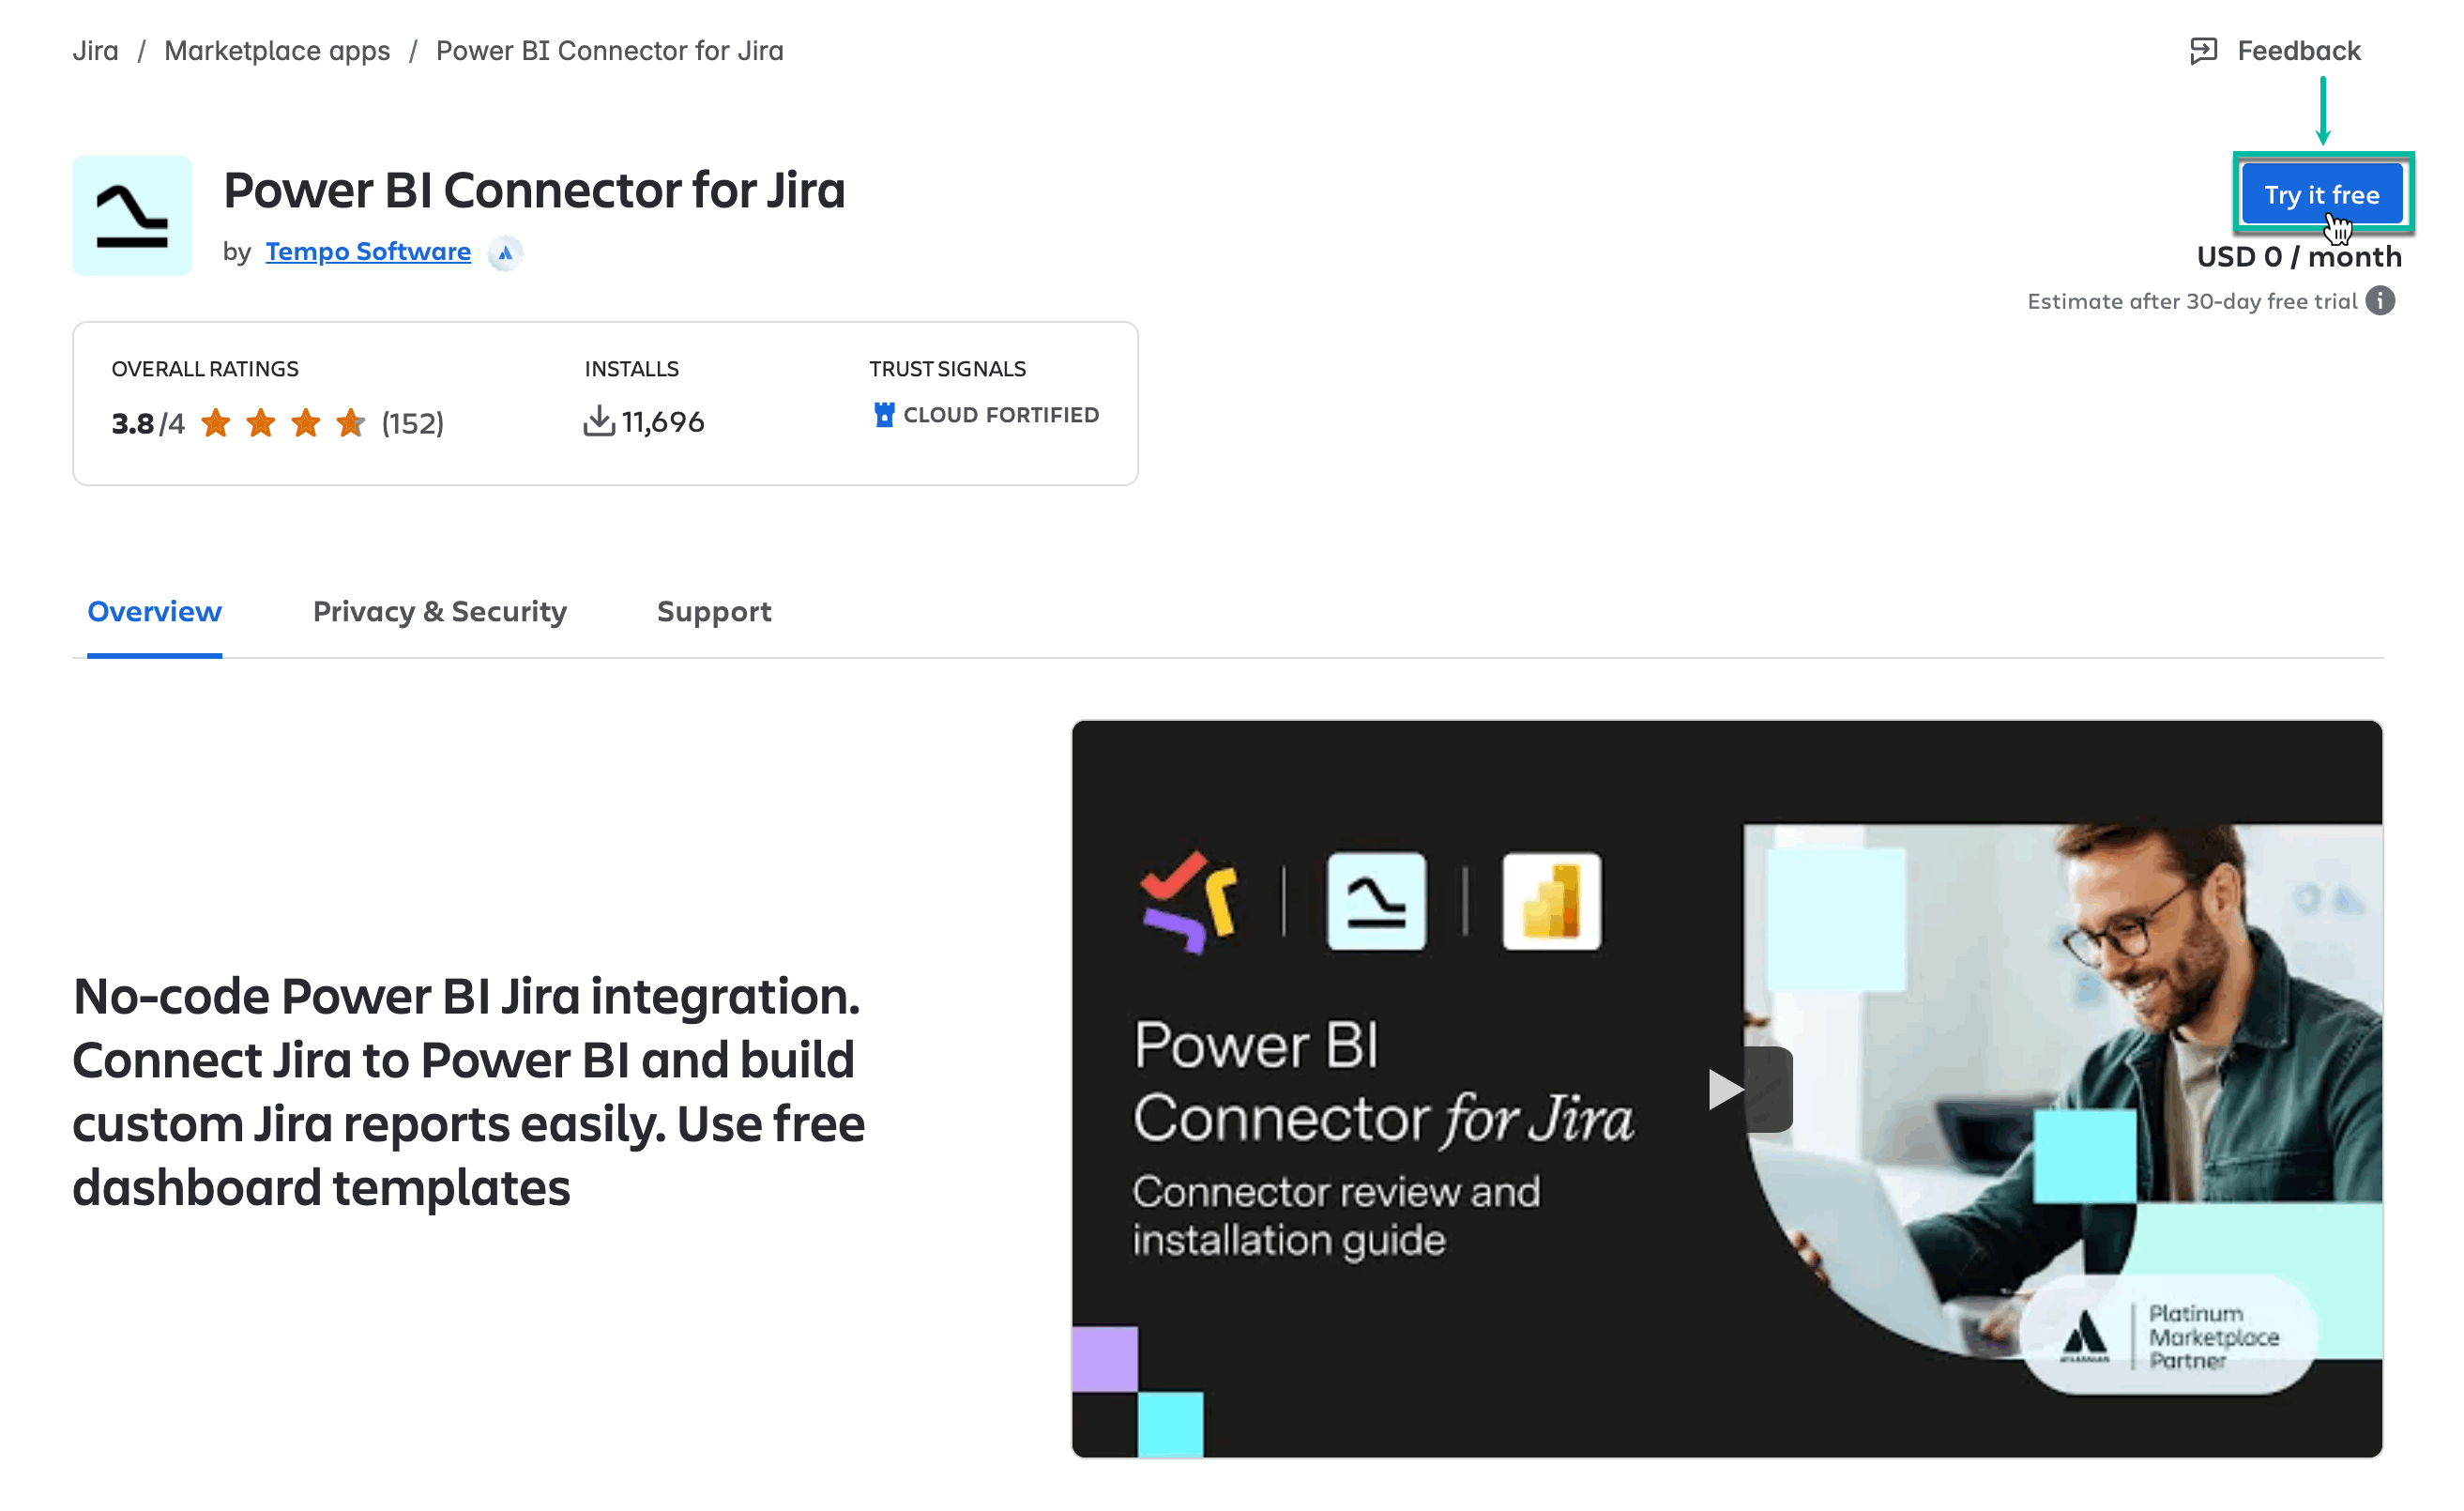Viewport: 2464px width, 1511px height.
Task: Click the Cloud Fortified shield icon
Action: 884,415
